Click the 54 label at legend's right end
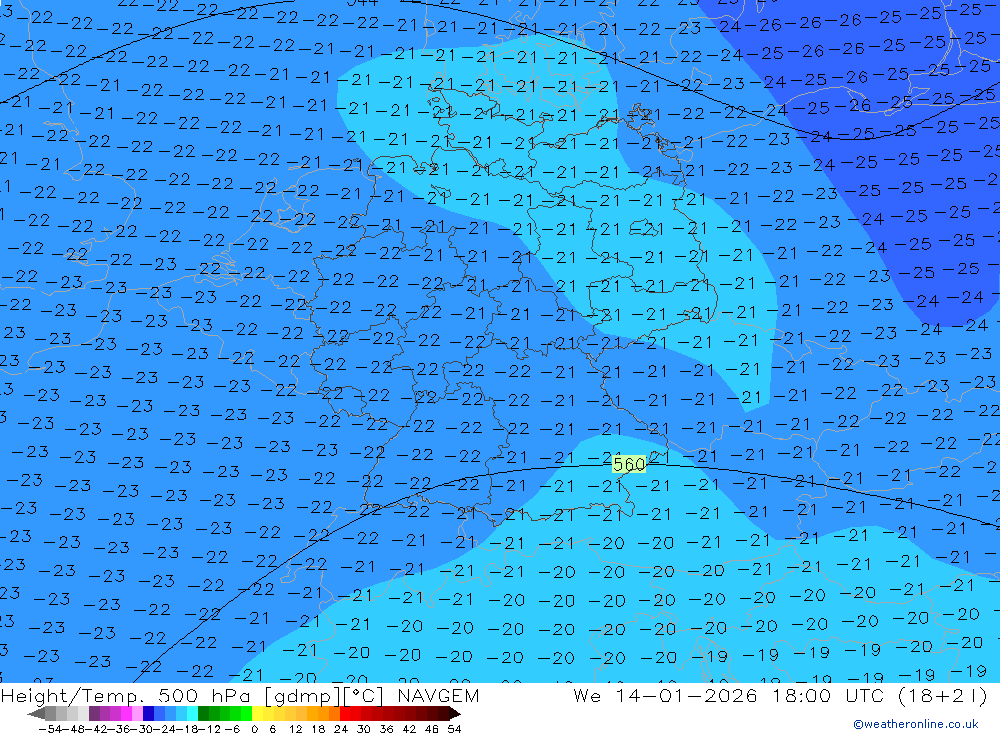The width and height of the screenshot is (1000, 733). coord(454,729)
